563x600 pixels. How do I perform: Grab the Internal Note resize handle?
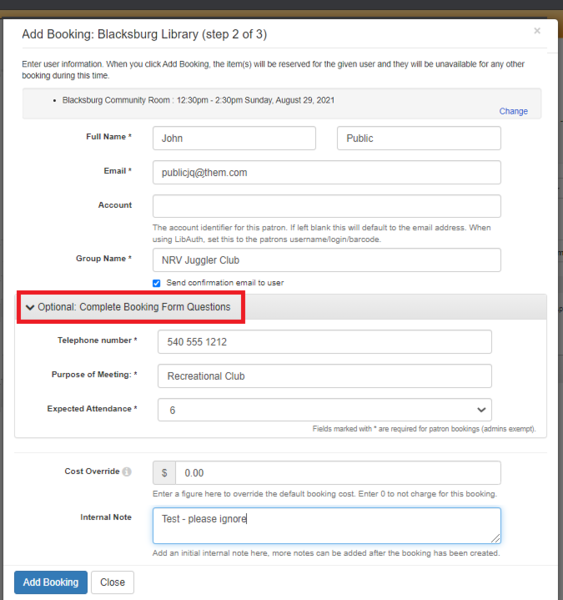pos(496,539)
